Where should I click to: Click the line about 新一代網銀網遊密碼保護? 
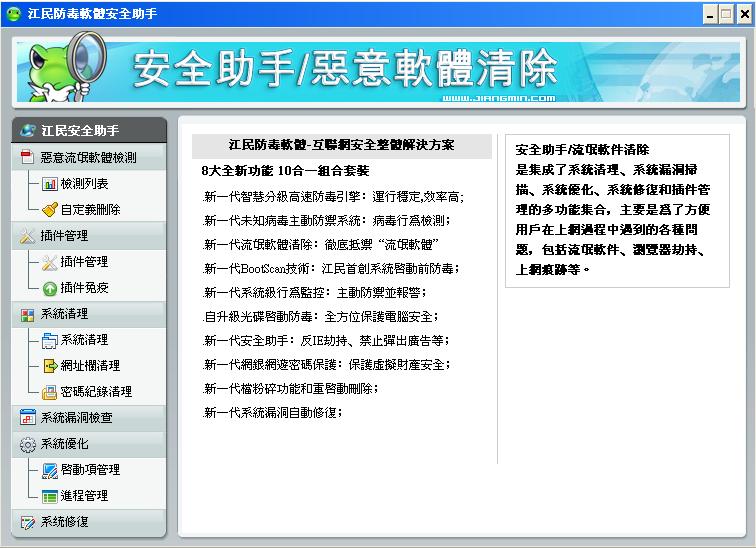tap(327, 364)
